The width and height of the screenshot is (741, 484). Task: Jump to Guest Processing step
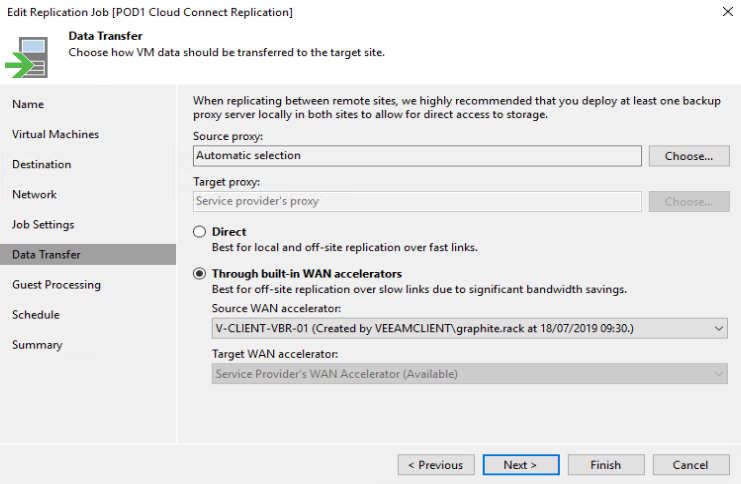56,284
